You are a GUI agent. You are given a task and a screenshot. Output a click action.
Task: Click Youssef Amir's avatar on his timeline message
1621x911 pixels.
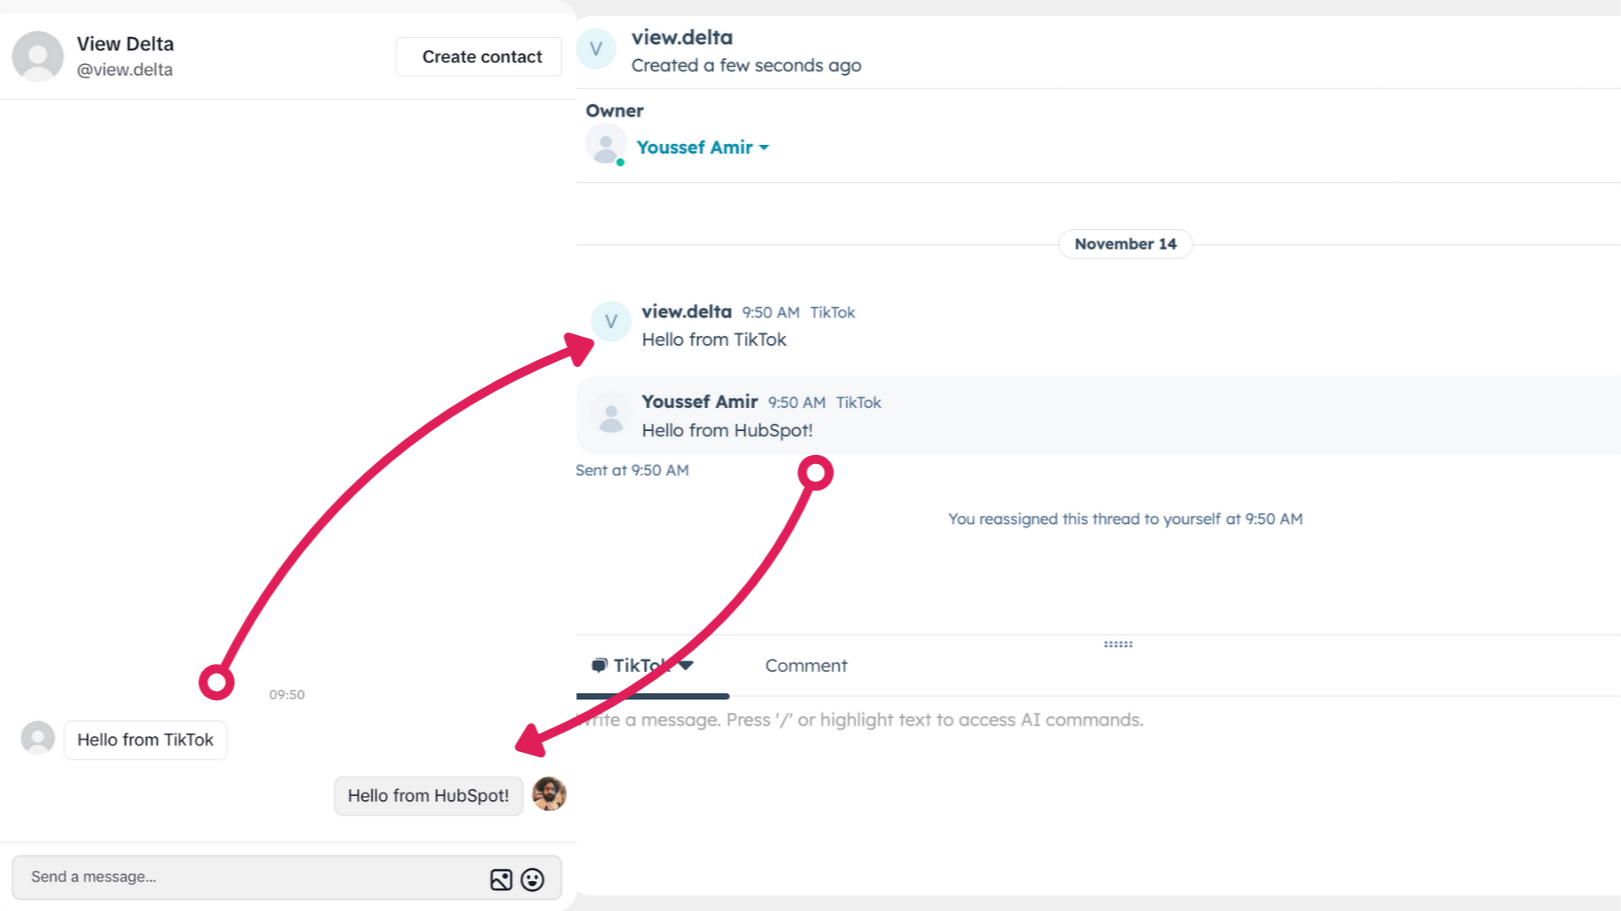coord(611,414)
